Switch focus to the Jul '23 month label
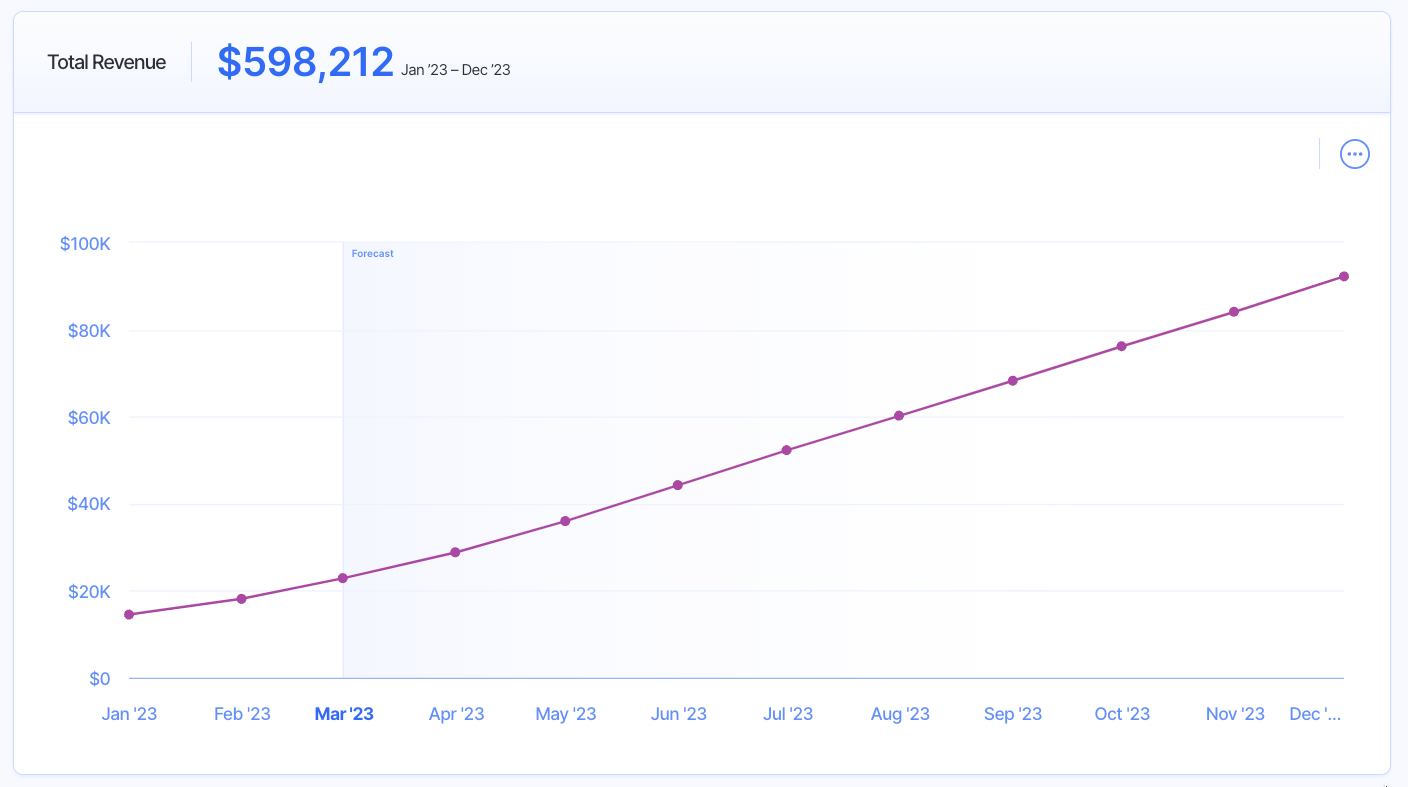Viewport: 1408px width, 787px height. 789,713
